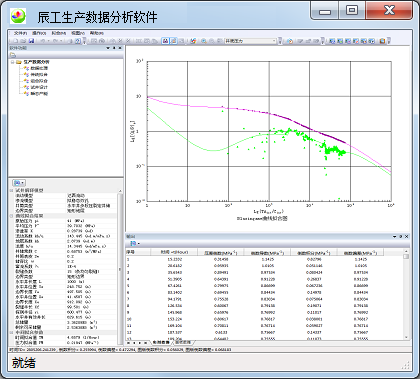The height and width of the screenshot is (380, 420).
Task: Open the 文件 menu
Action: (20, 33)
